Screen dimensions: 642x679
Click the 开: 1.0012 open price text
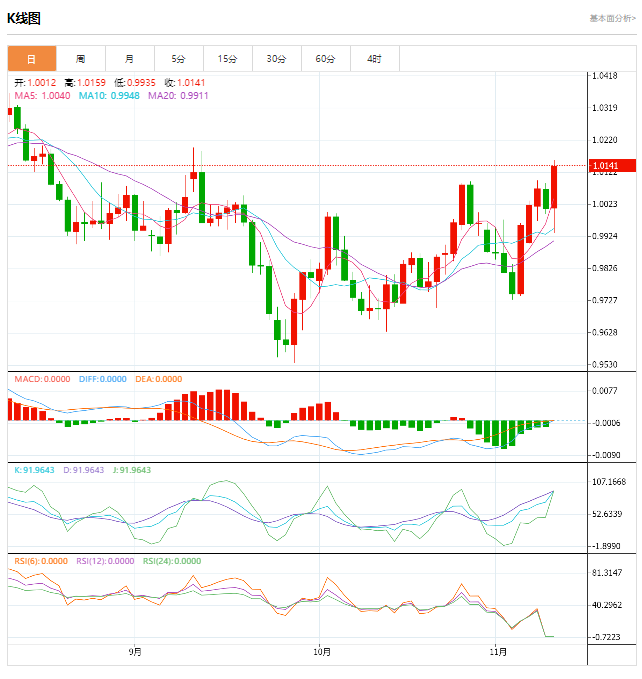(x=35, y=82)
